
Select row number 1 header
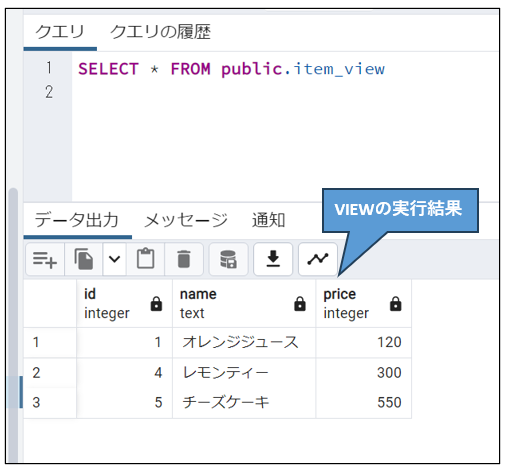(x=50, y=343)
